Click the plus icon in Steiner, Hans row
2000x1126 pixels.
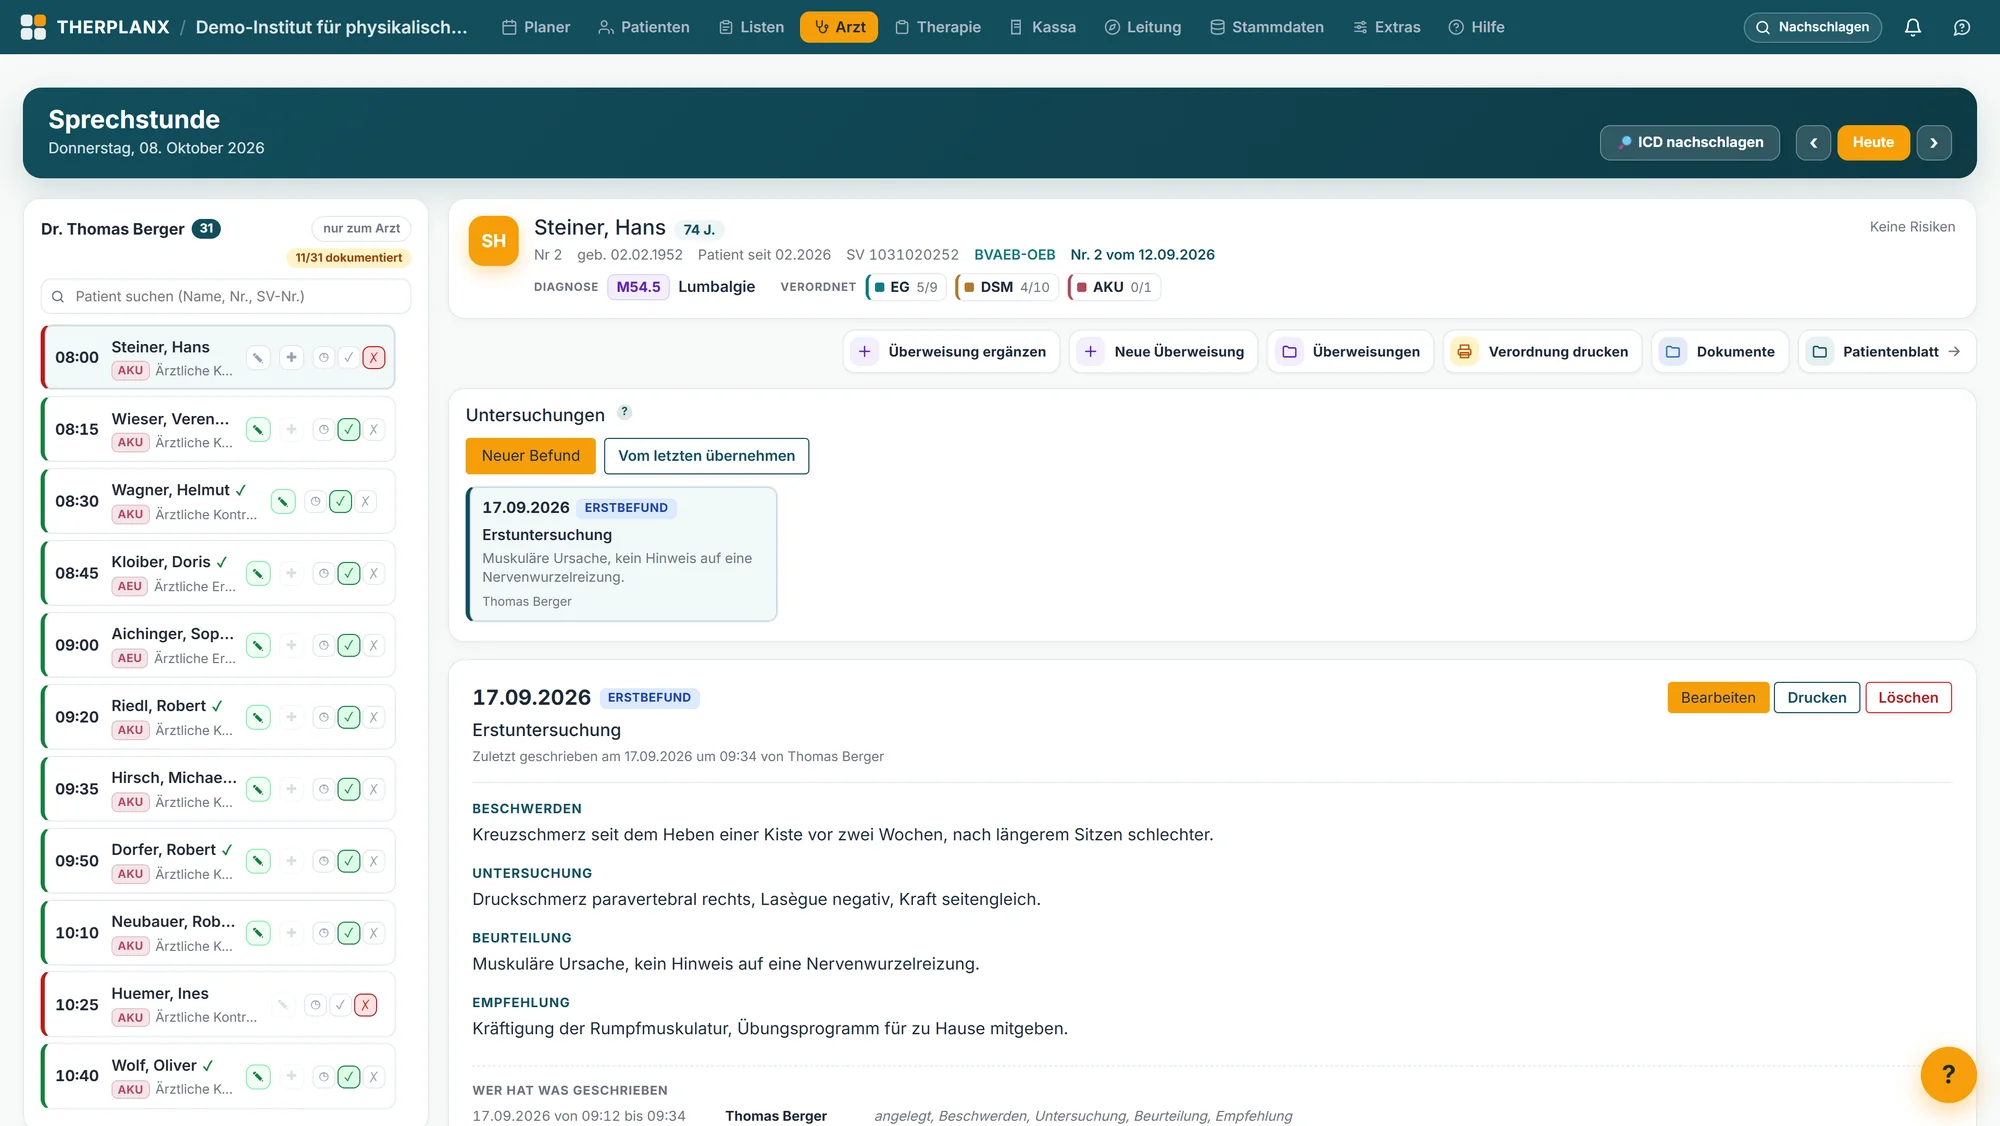(291, 357)
